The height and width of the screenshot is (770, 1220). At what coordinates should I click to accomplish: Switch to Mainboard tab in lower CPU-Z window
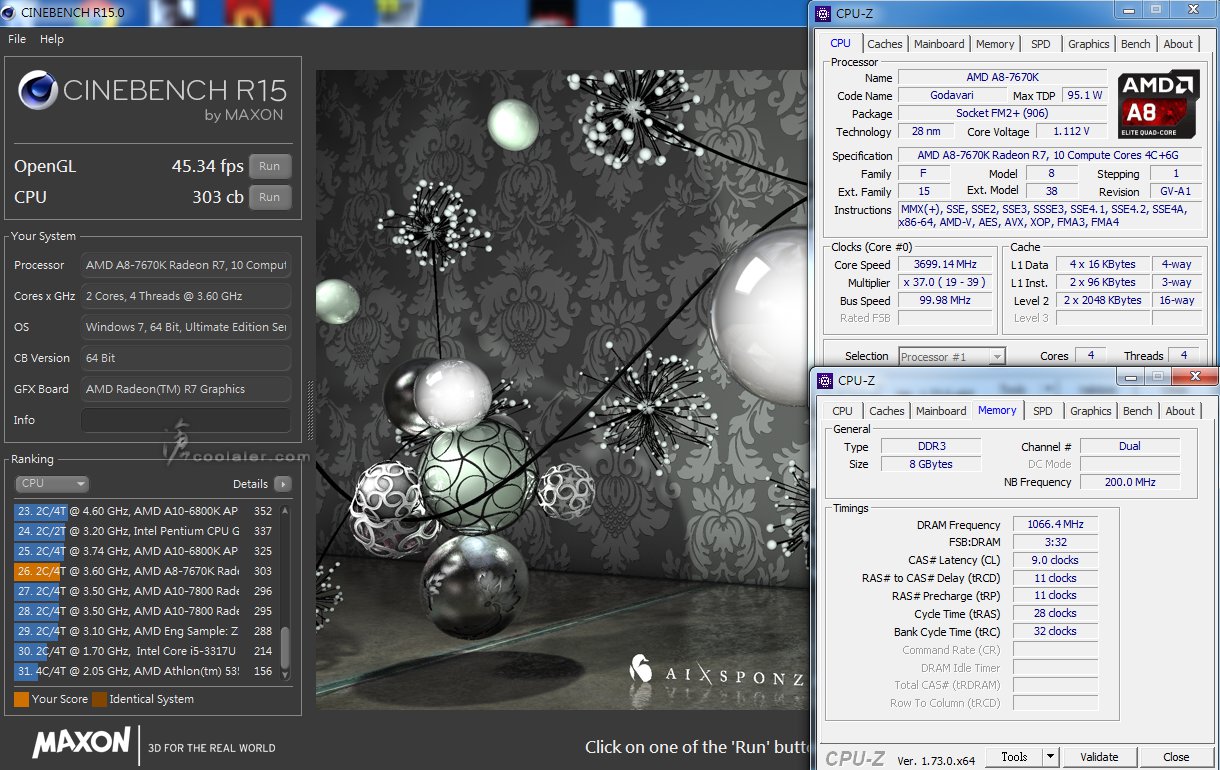(941, 411)
